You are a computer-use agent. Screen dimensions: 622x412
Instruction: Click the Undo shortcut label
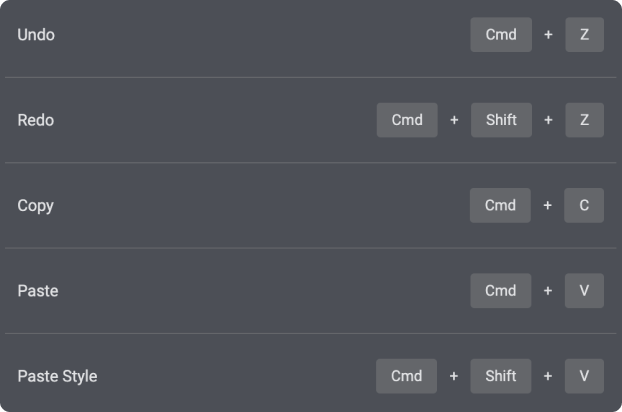point(36,35)
